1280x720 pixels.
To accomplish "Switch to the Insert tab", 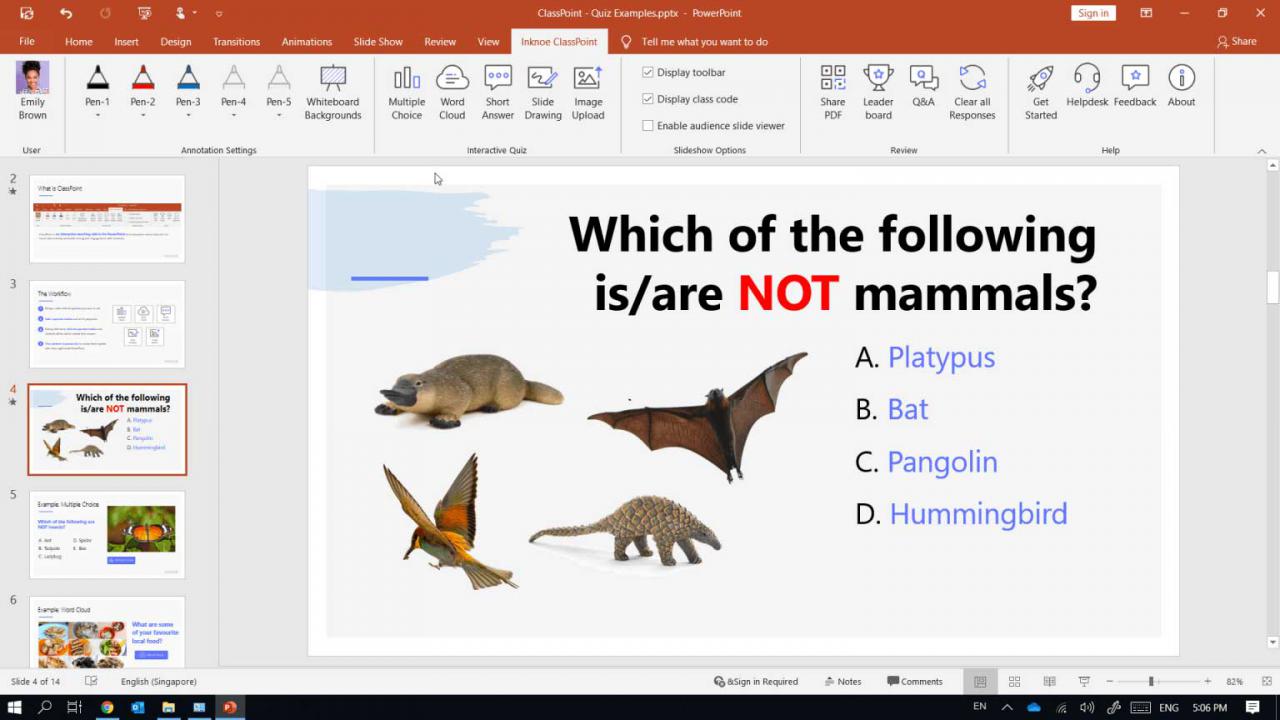I will (126, 42).
